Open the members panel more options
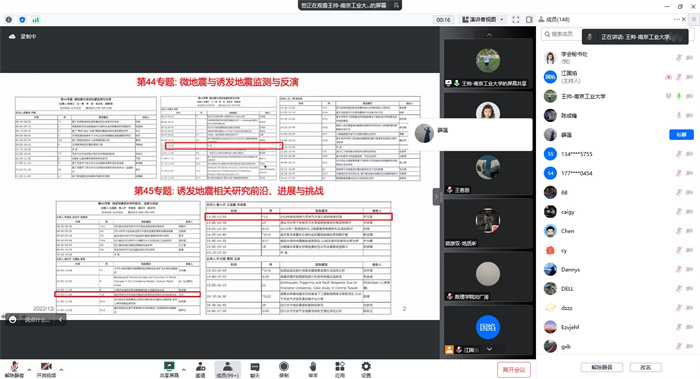 click(677, 19)
